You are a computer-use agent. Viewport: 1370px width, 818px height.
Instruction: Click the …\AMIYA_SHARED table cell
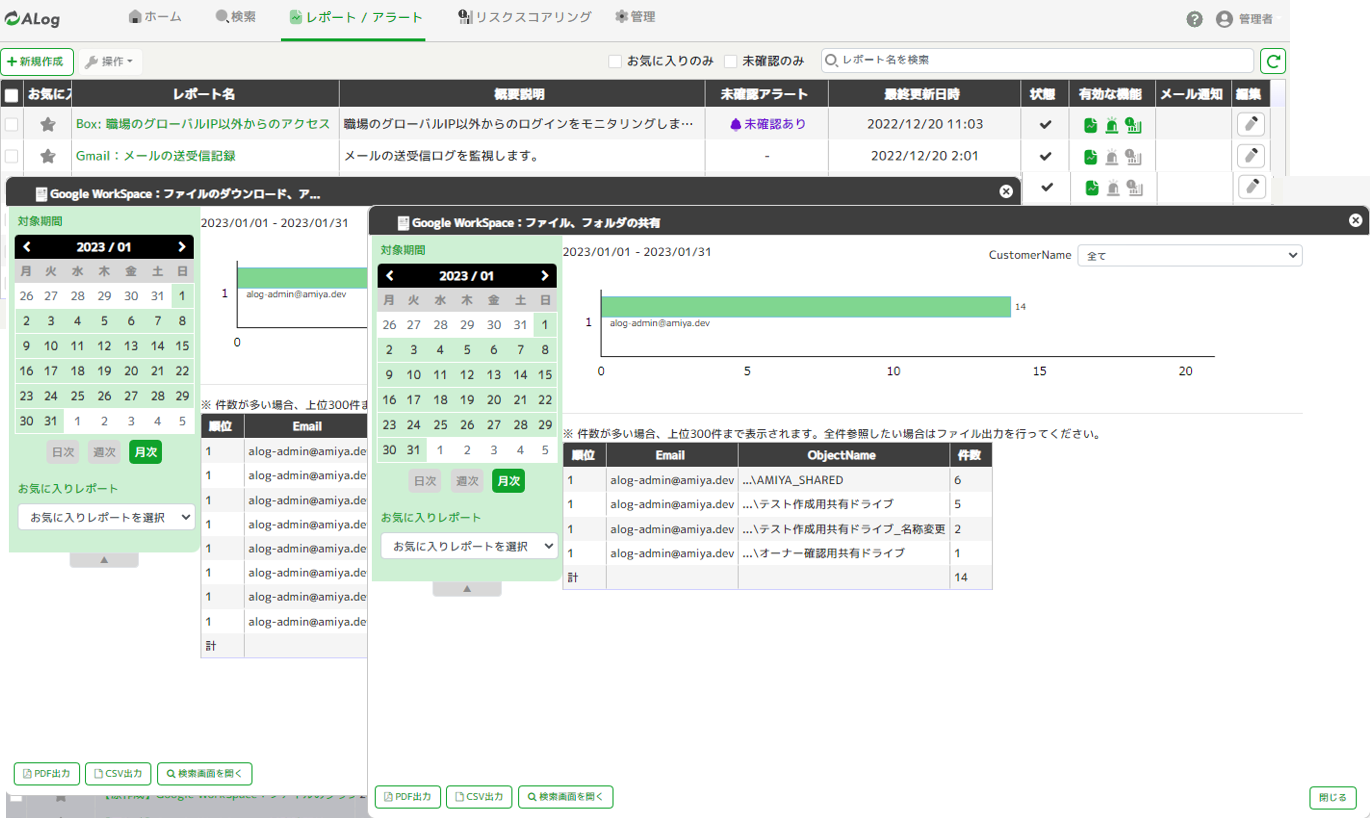pyautogui.click(x=844, y=480)
